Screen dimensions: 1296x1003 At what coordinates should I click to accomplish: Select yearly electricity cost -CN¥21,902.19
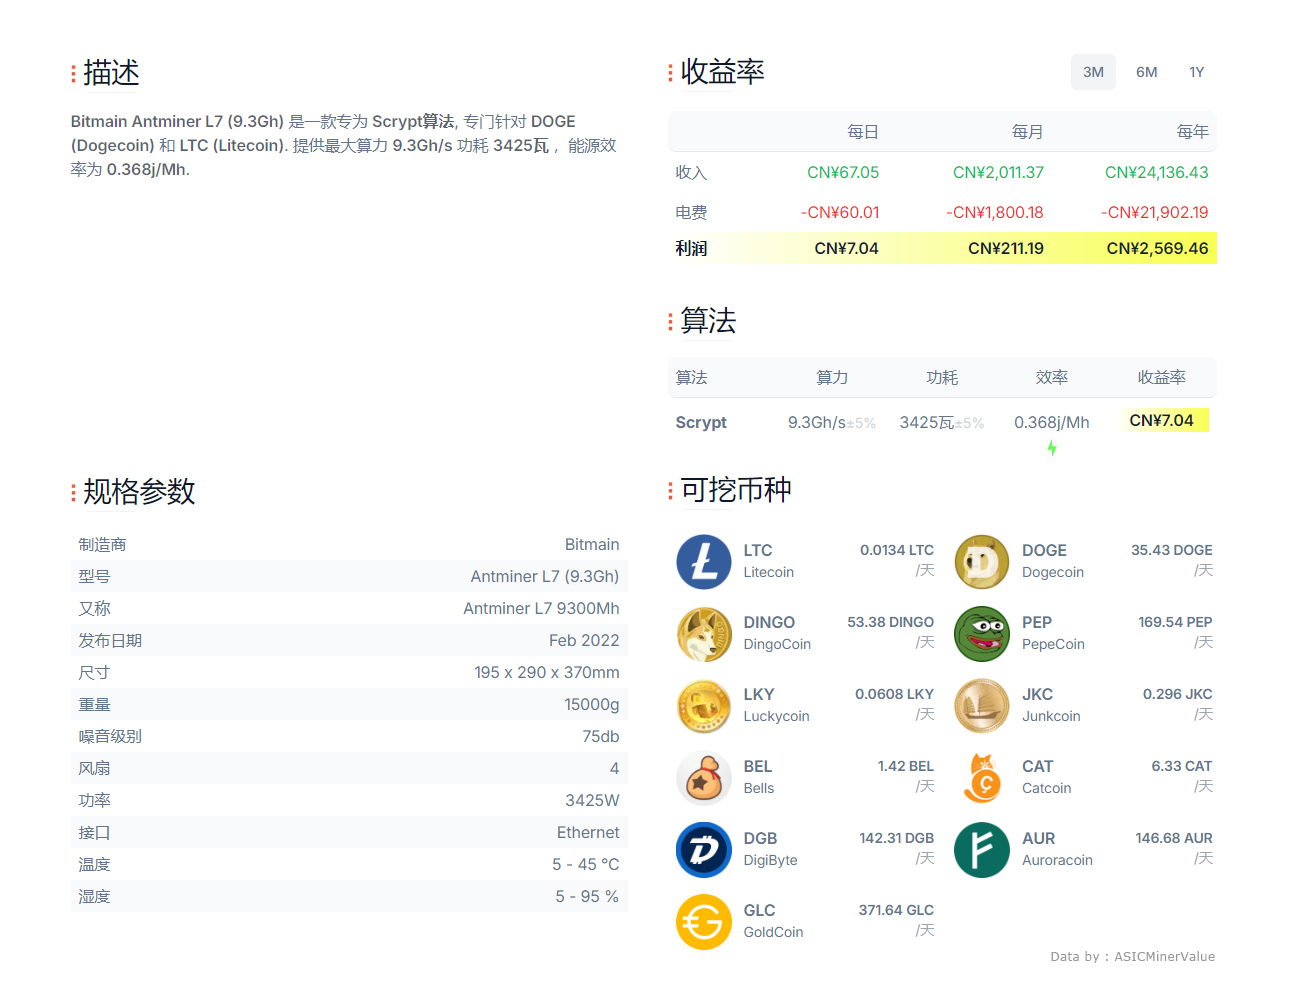point(1155,212)
